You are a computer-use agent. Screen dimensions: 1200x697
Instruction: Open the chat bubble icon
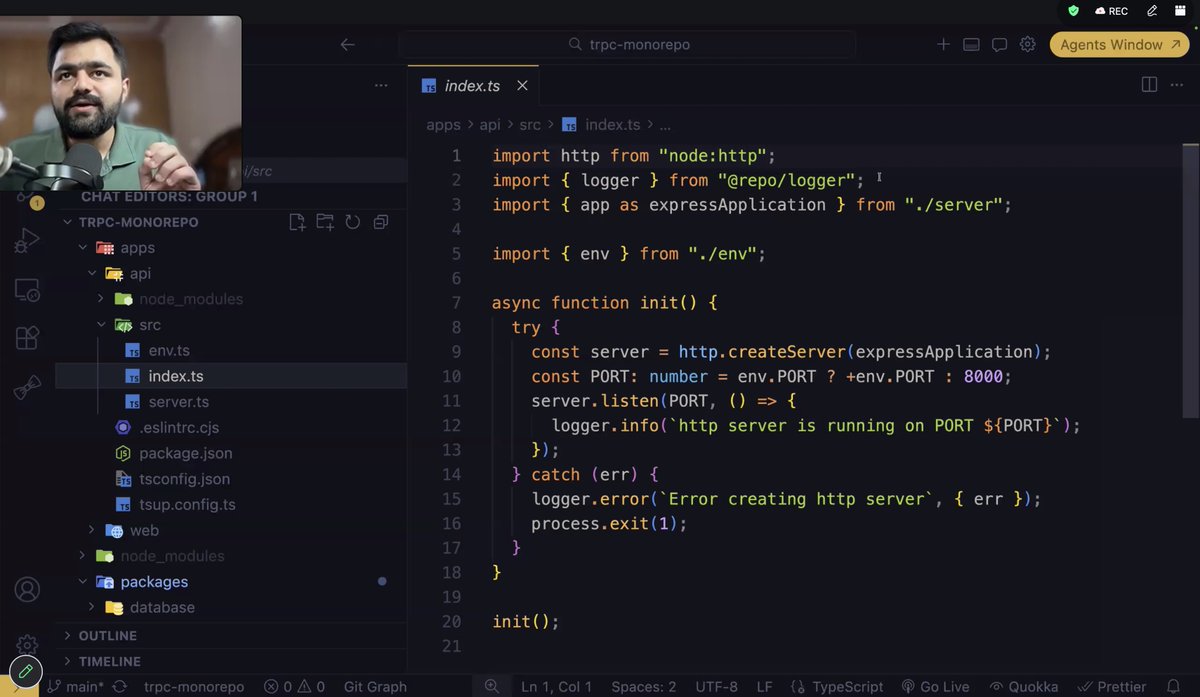[999, 44]
